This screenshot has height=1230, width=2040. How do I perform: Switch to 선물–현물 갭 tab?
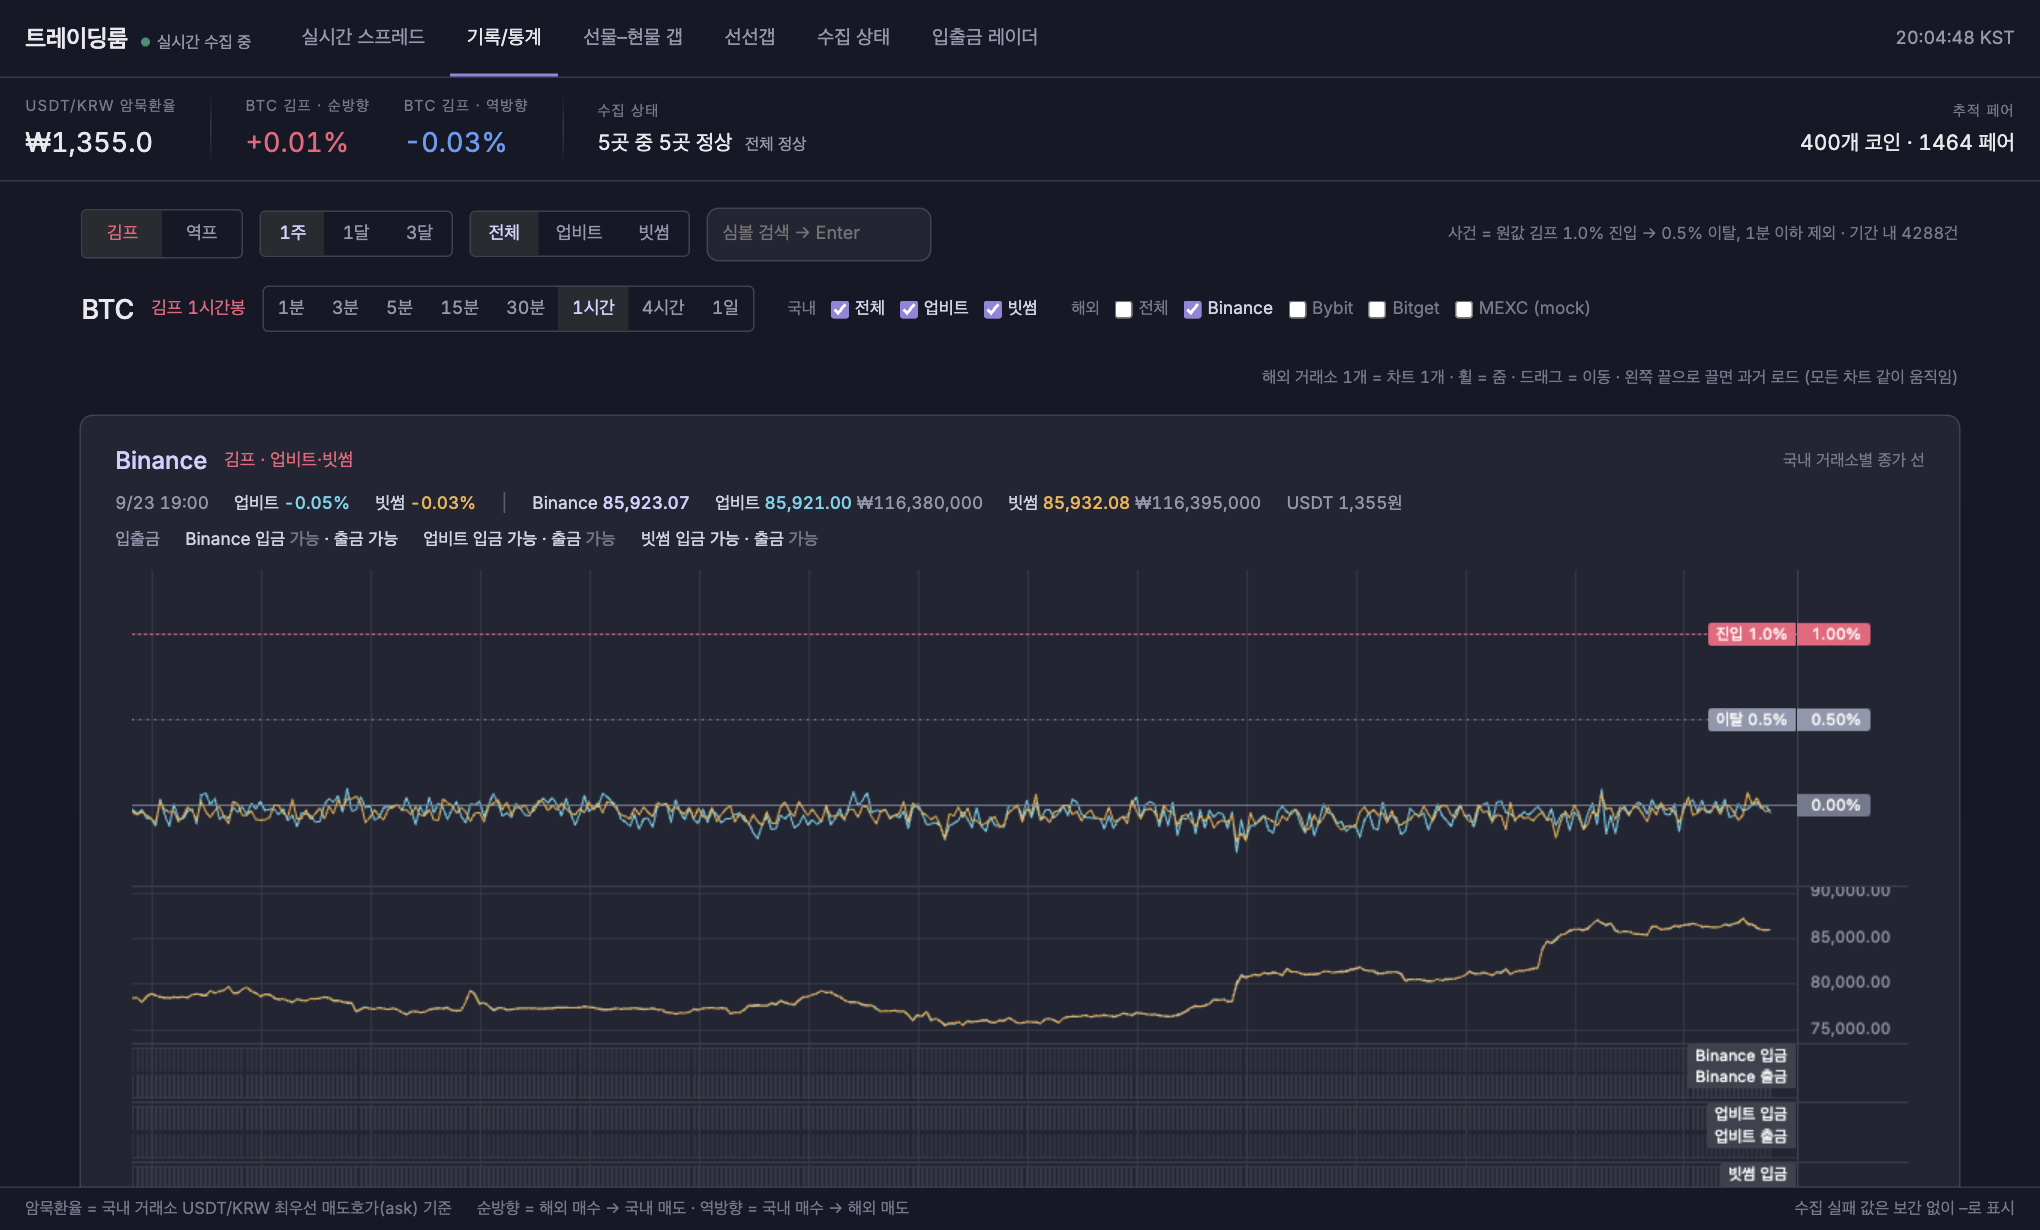[633, 37]
